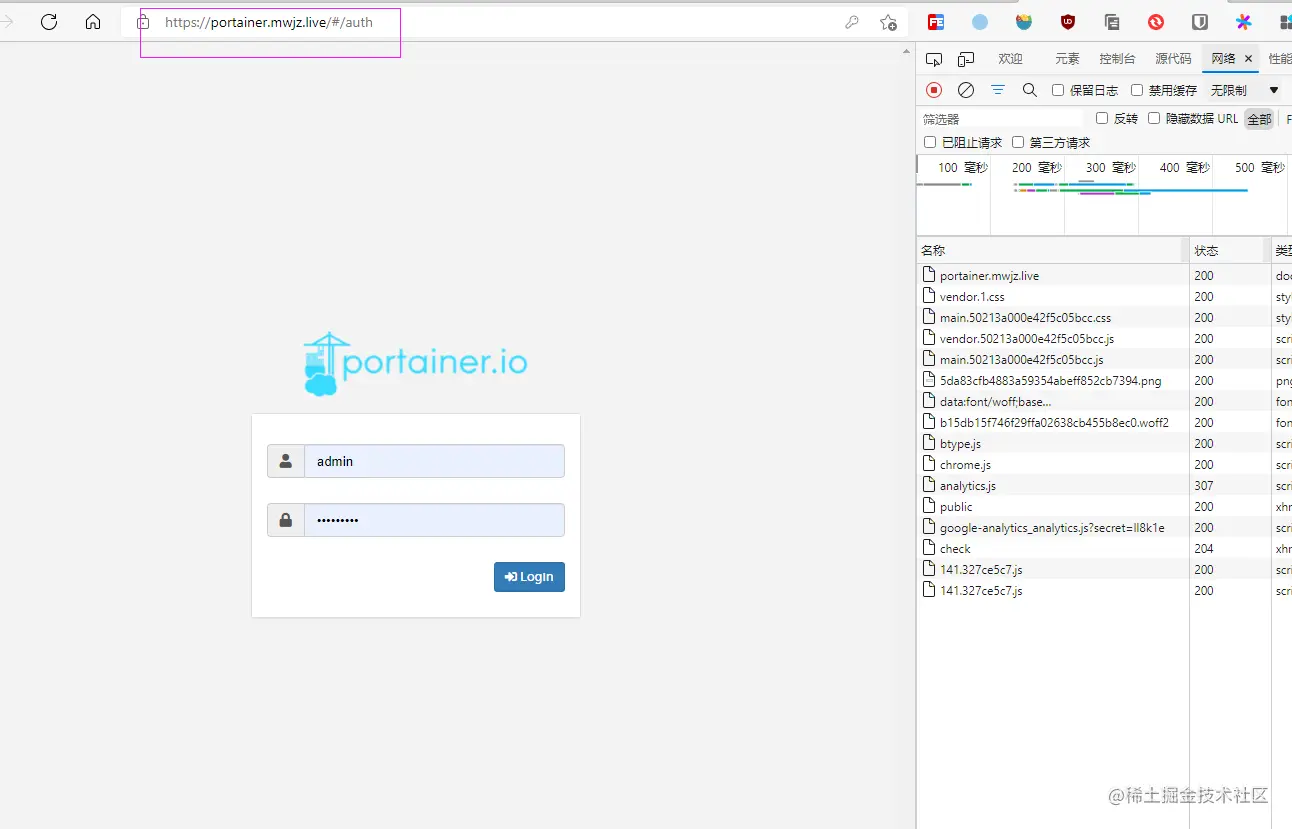Go to the browser home page icon
This screenshot has width=1292, height=829.
pyautogui.click(x=93, y=22)
